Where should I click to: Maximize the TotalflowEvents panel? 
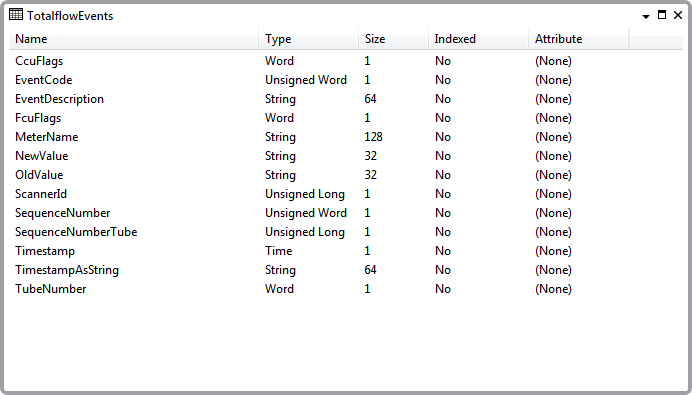pos(662,15)
